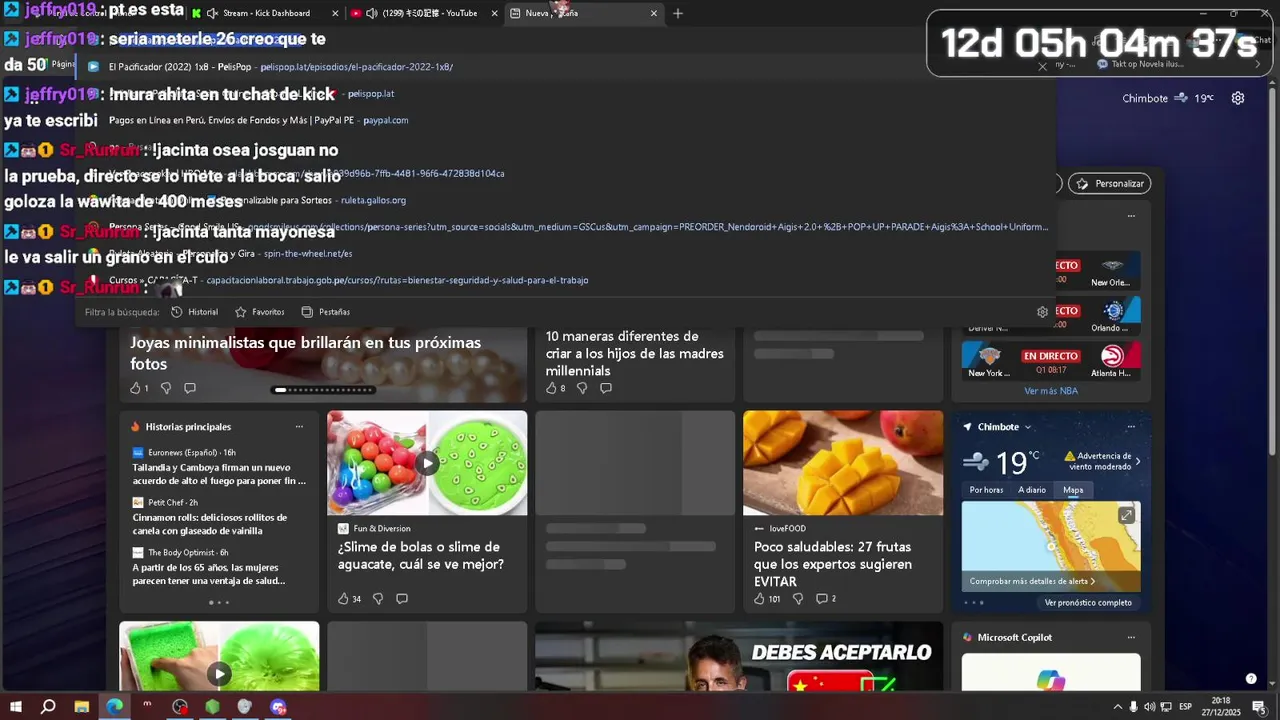Open Comprobar más detalles de alerta link
Image resolution: width=1280 pixels, height=720 pixels.
pyautogui.click(x=1032, y=581)
